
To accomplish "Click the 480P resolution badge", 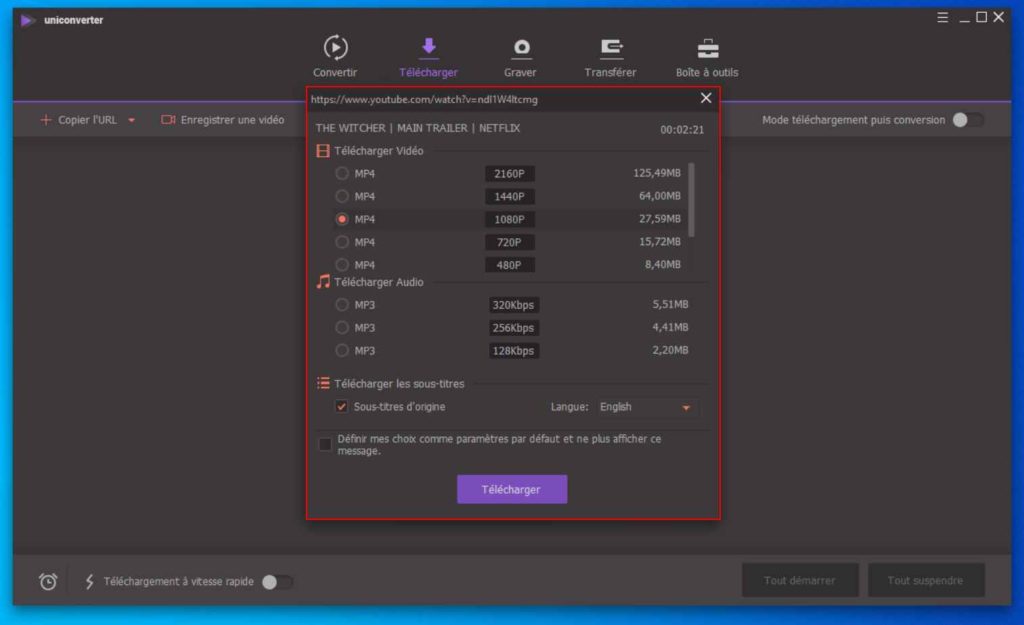I will [x=509, y=264].
